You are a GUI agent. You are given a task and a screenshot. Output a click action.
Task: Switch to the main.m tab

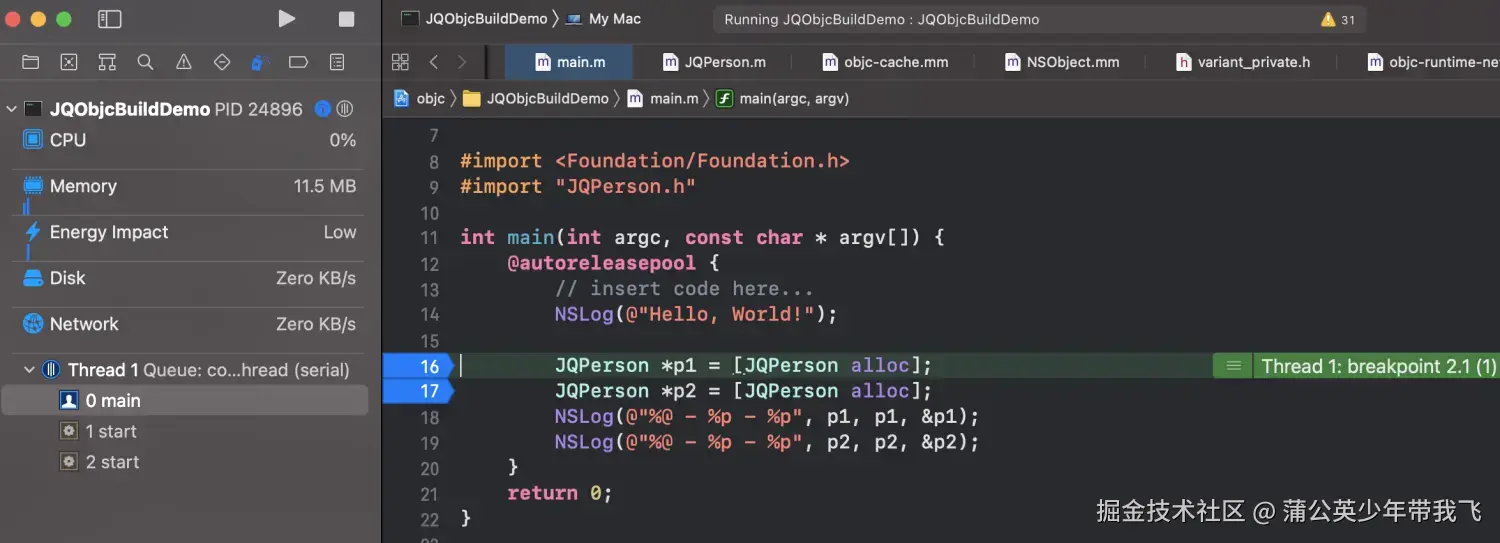569,62
